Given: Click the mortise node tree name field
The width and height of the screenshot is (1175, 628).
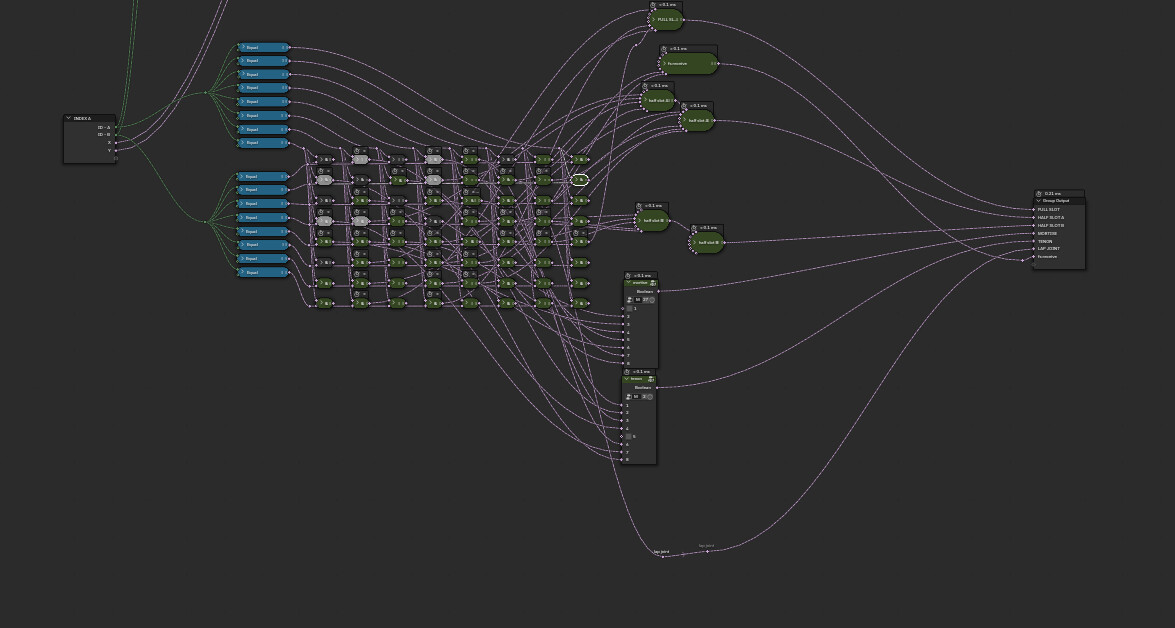Looking at the screenshot, I should click(638, 300).
